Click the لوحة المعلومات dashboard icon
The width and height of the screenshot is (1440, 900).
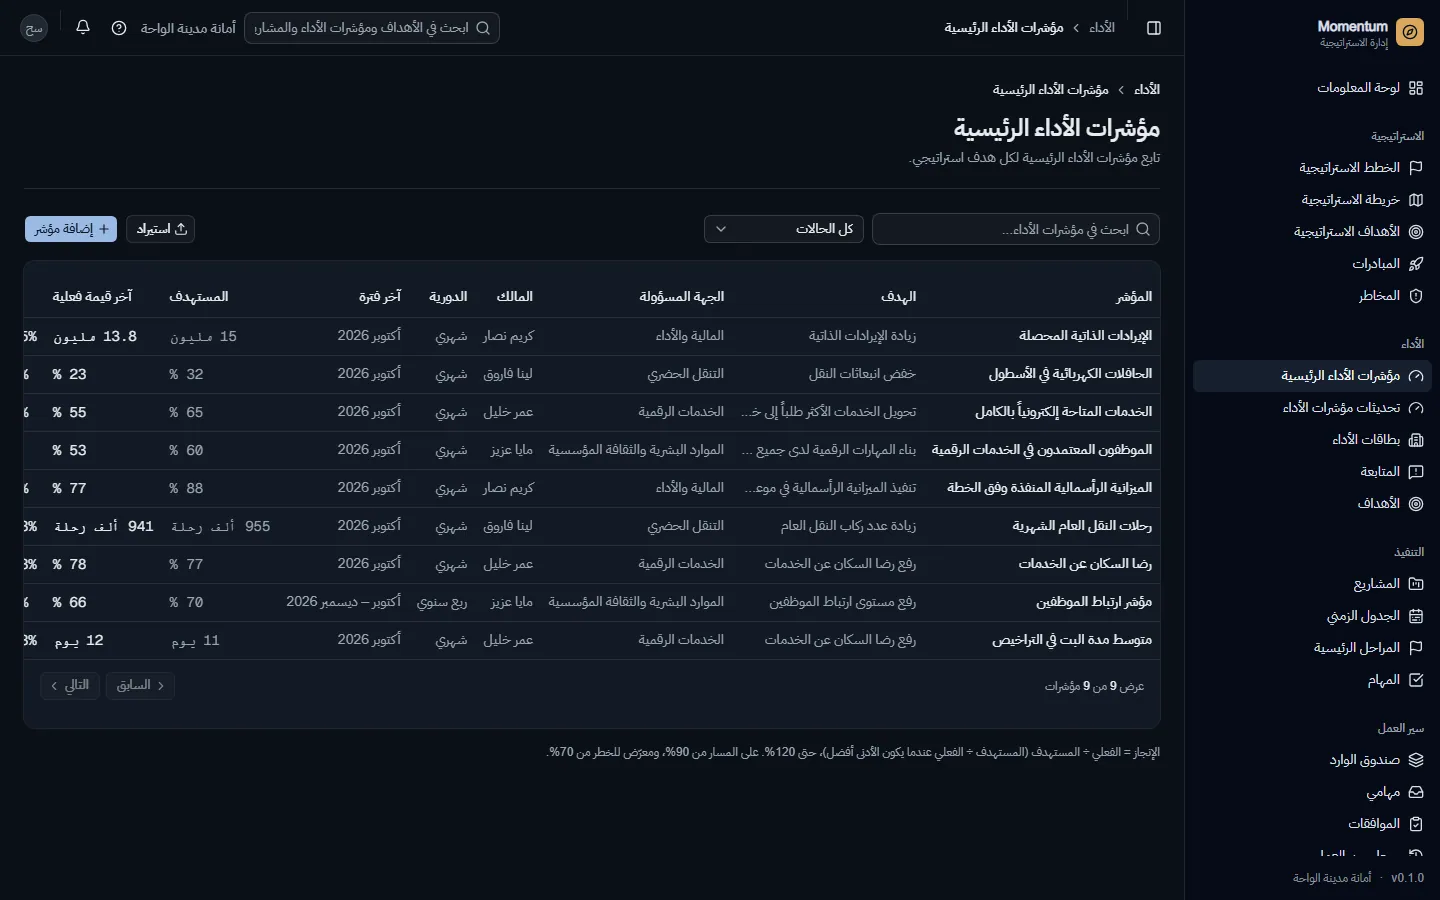click(1416, 88)
